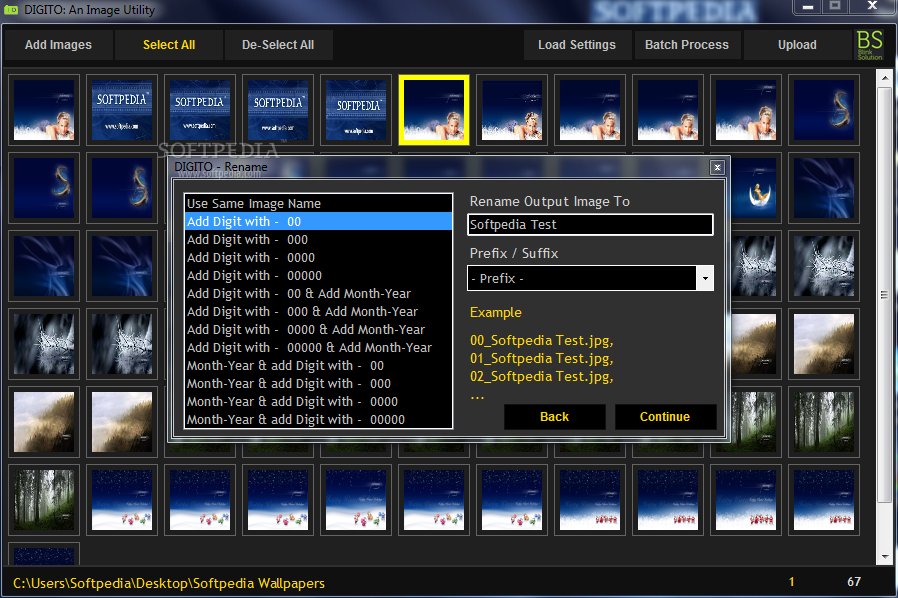Select 'Month-Year & add Digit with - 00000'

[318, 419]
